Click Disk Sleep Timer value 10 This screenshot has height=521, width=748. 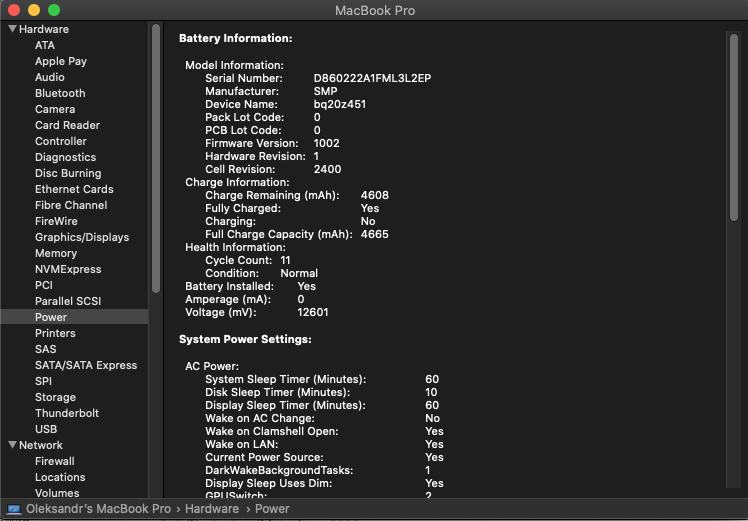pyautogui.click(x=431, y=393)
